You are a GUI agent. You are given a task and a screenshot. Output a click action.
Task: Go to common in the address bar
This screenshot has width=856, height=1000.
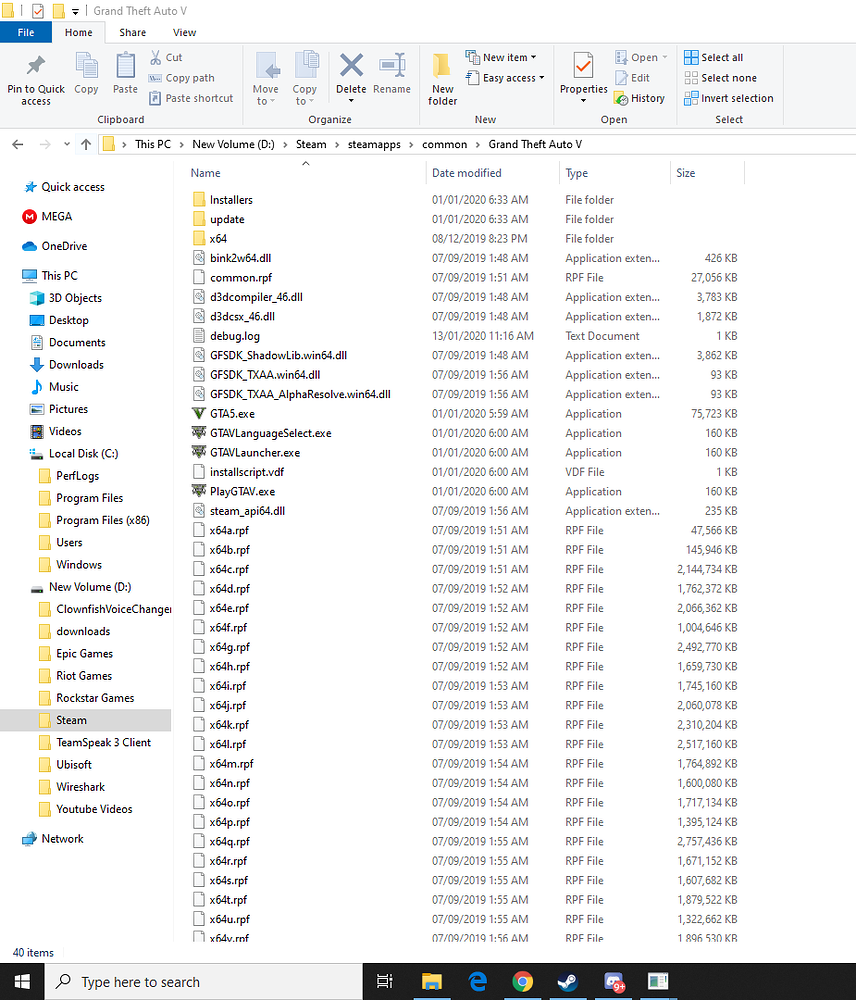tap(445, 145)
